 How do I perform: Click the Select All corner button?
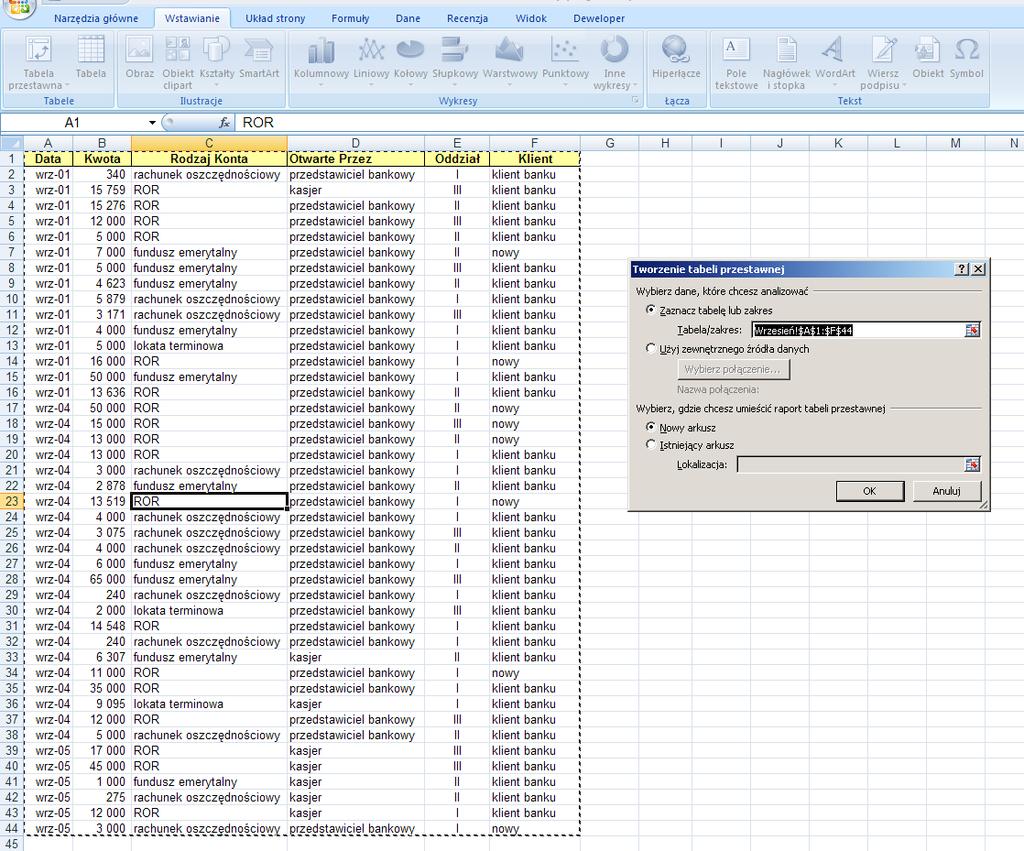[12, 142]
